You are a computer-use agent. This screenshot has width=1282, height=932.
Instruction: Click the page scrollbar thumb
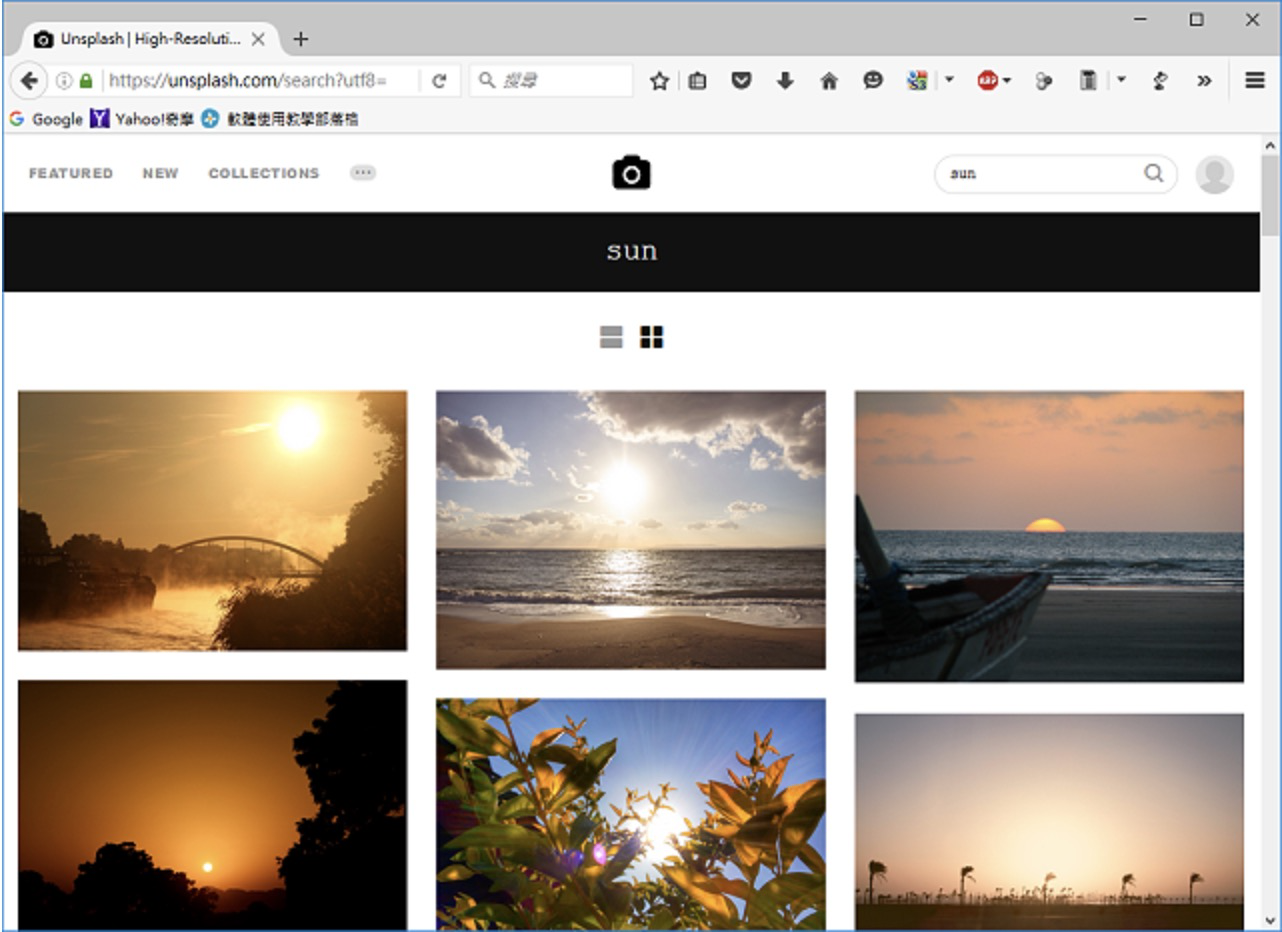pyautogui.click(x=1271, y=196)
